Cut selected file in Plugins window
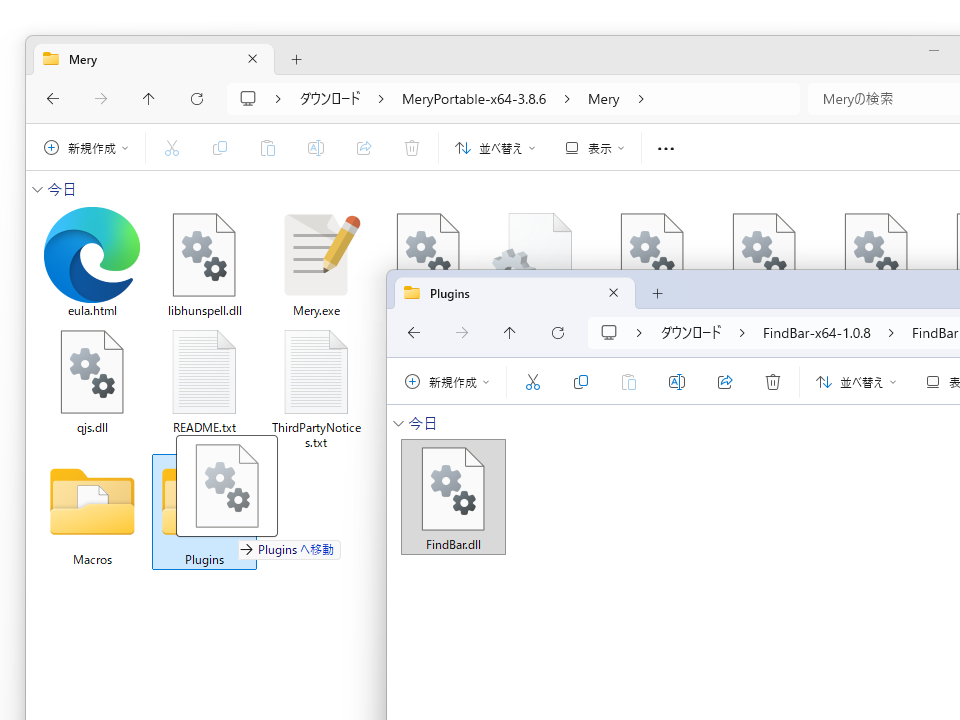The image size is (960, 720). (x=533, y=383)
